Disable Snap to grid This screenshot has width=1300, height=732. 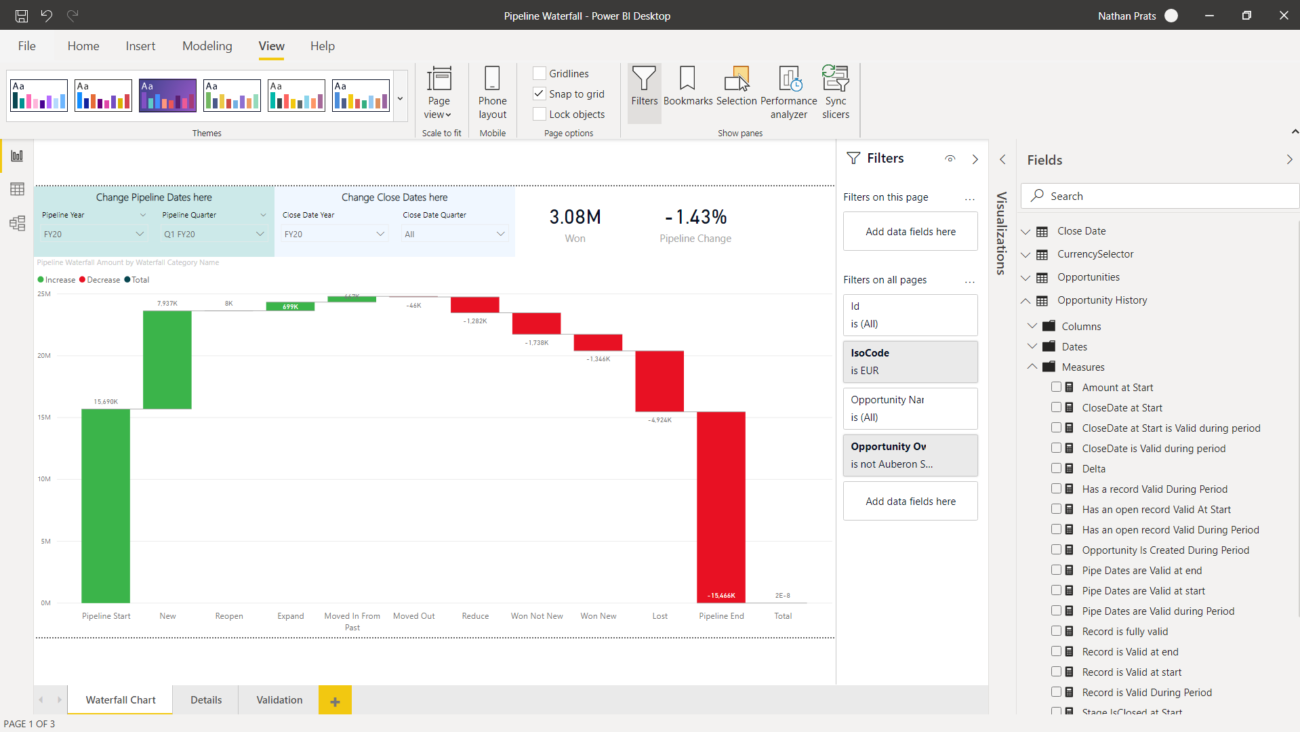[538, 93]
